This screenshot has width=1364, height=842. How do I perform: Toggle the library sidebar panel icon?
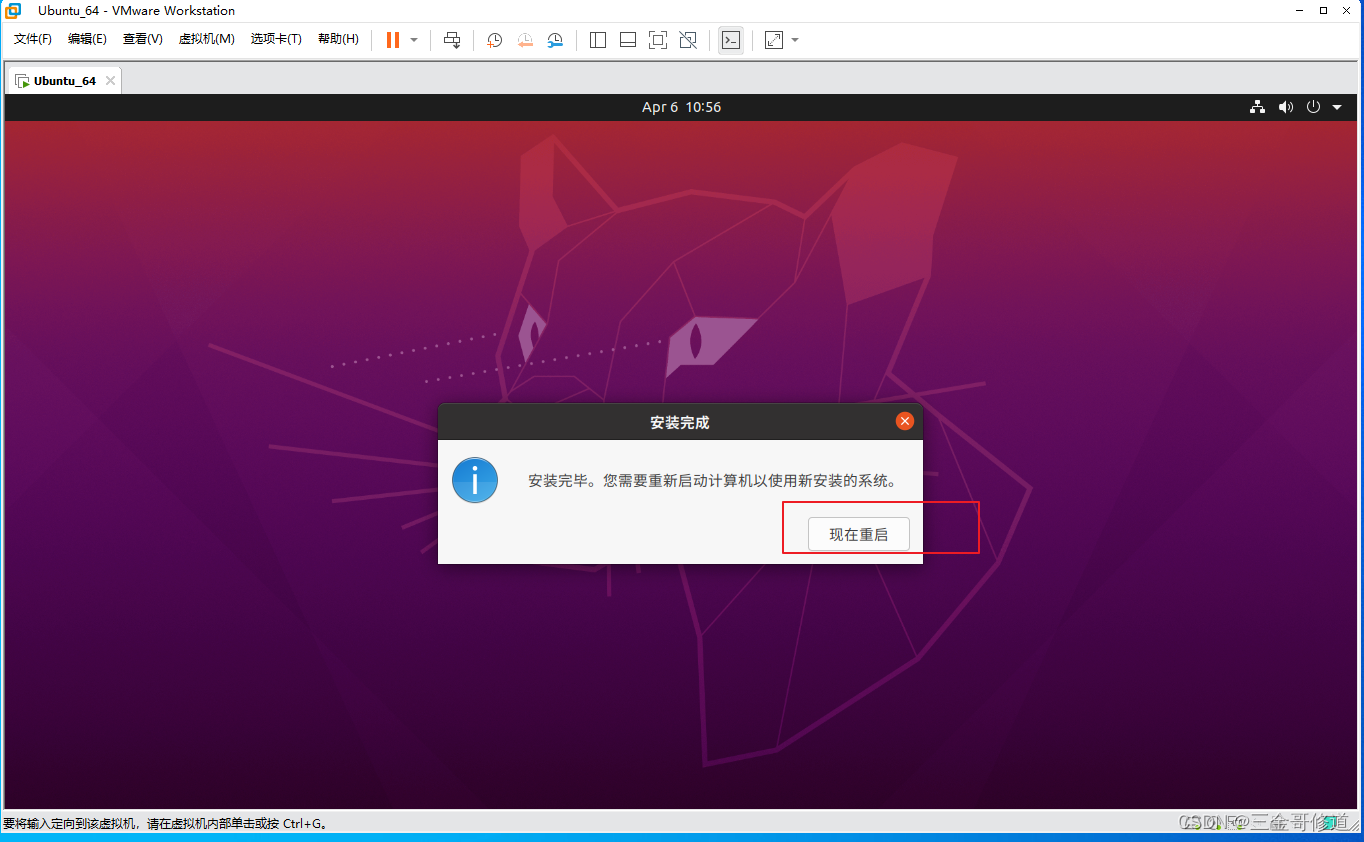tap(598, 40)
